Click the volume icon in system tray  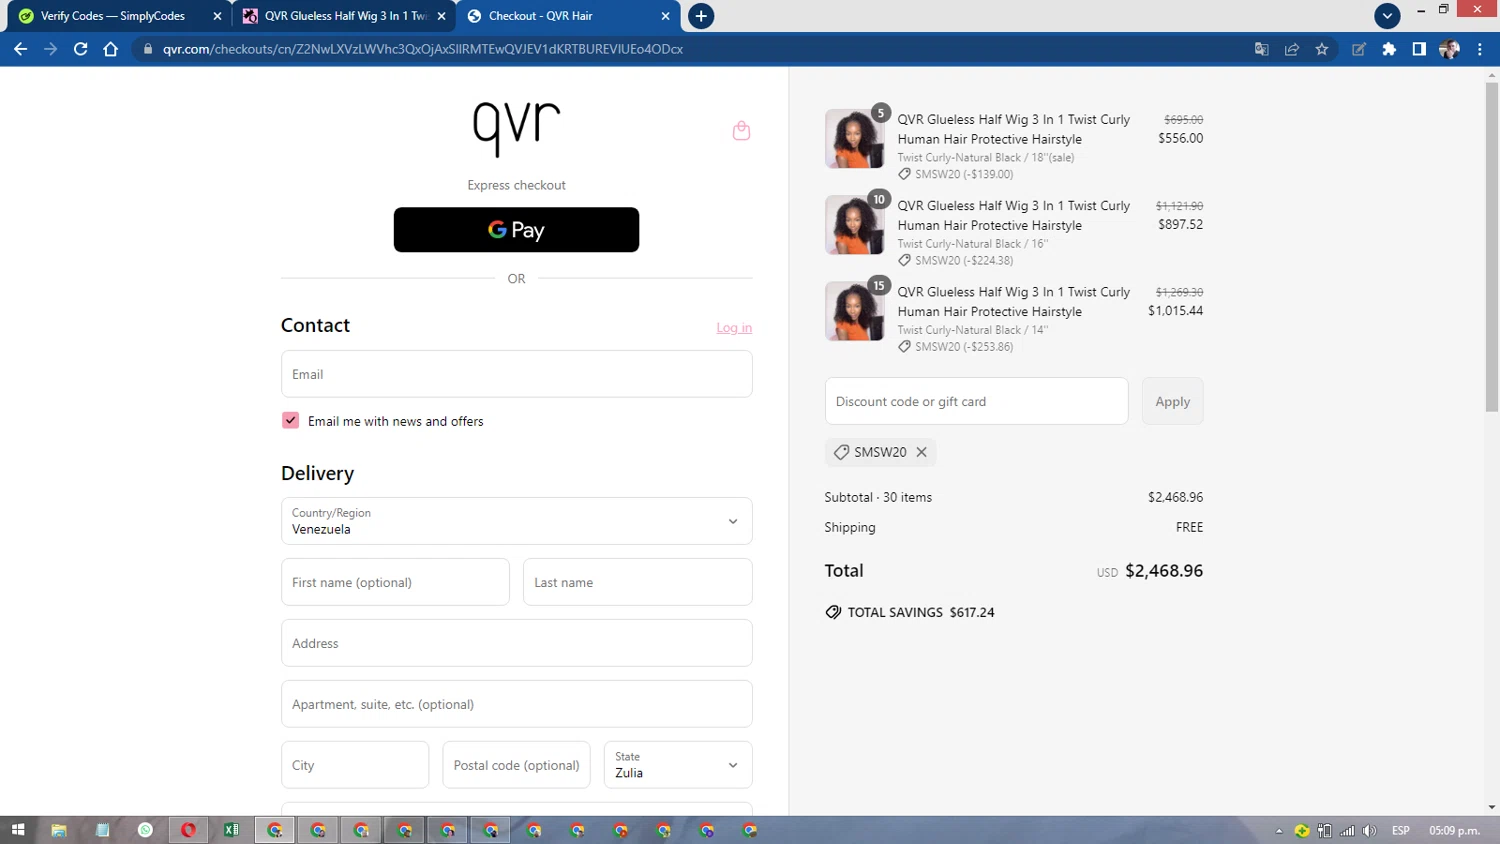(1369, 830)
